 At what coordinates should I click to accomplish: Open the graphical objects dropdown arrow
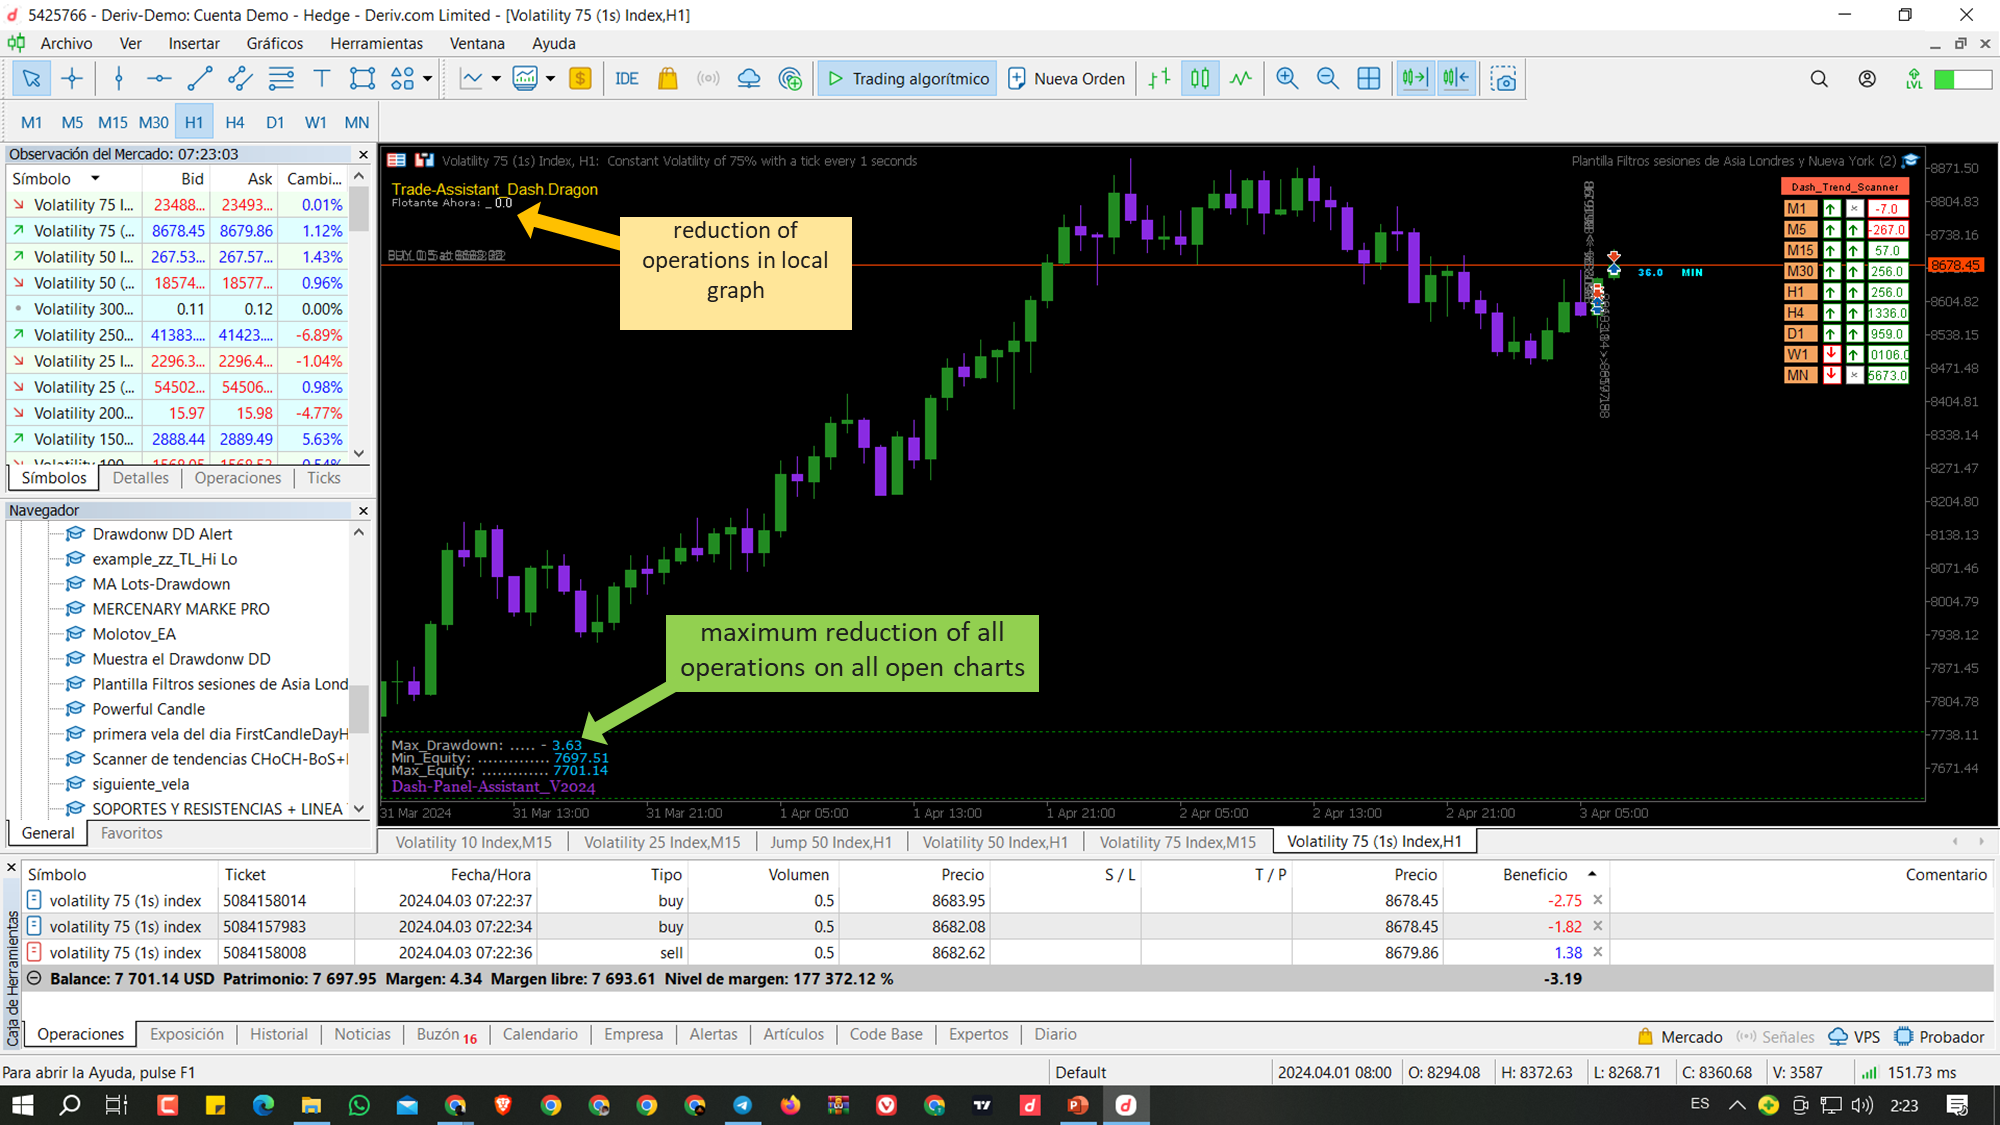428,79
